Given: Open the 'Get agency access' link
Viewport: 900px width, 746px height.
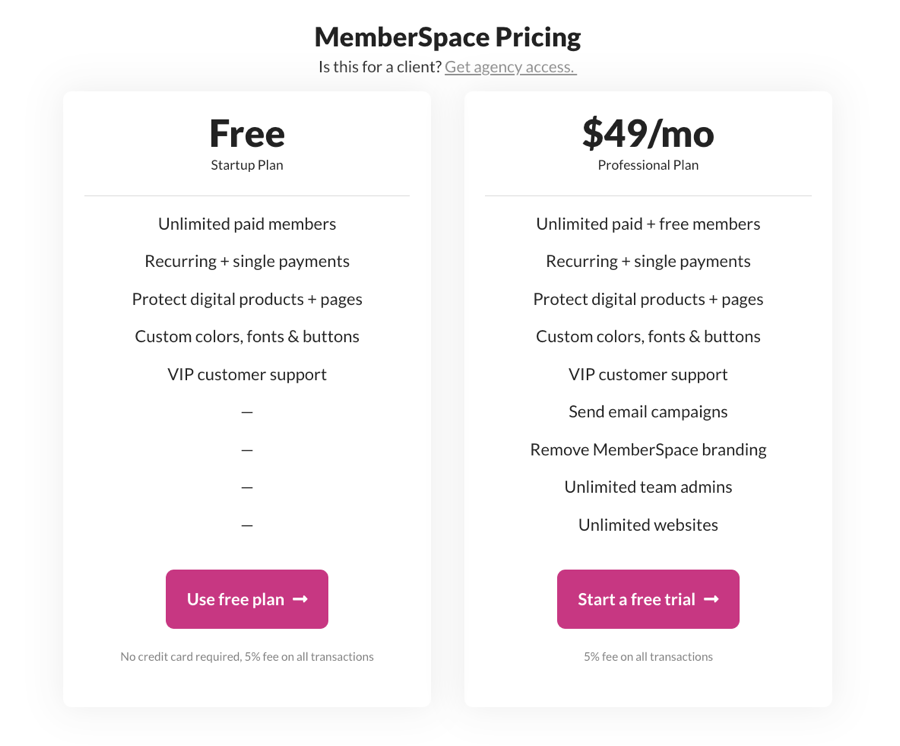Looking at the screenshot, I should pos(510,67).
